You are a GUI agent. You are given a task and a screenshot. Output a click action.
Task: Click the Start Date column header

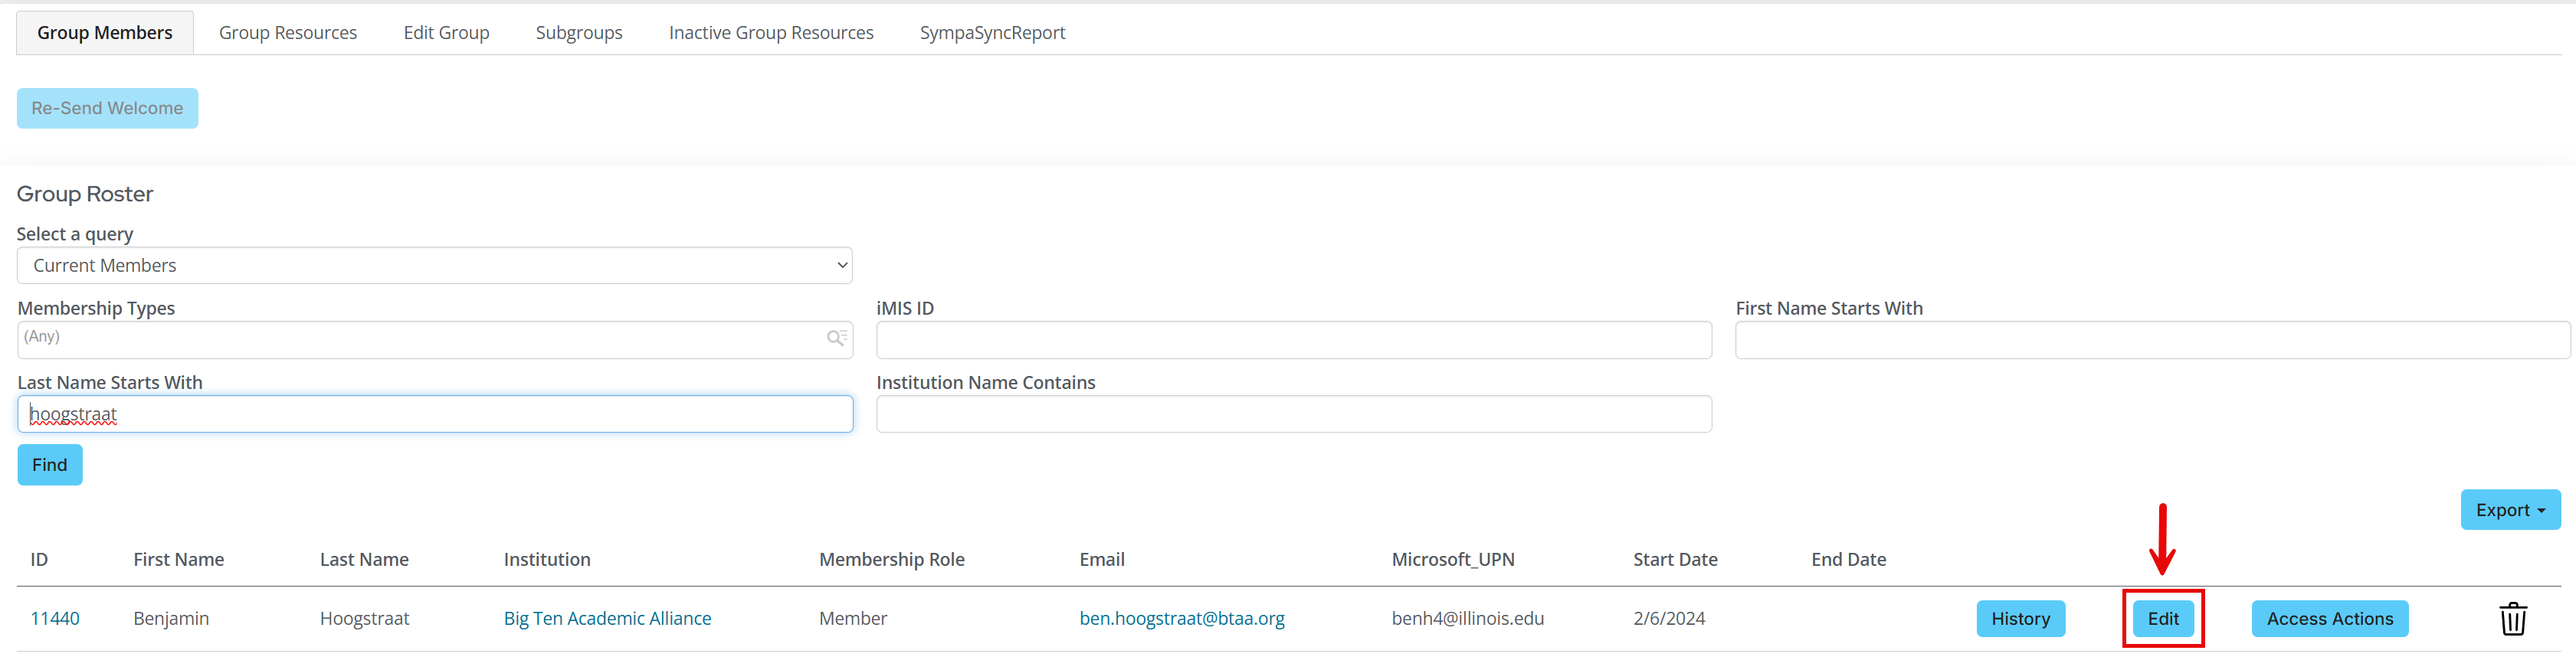tap(1675, 560)
